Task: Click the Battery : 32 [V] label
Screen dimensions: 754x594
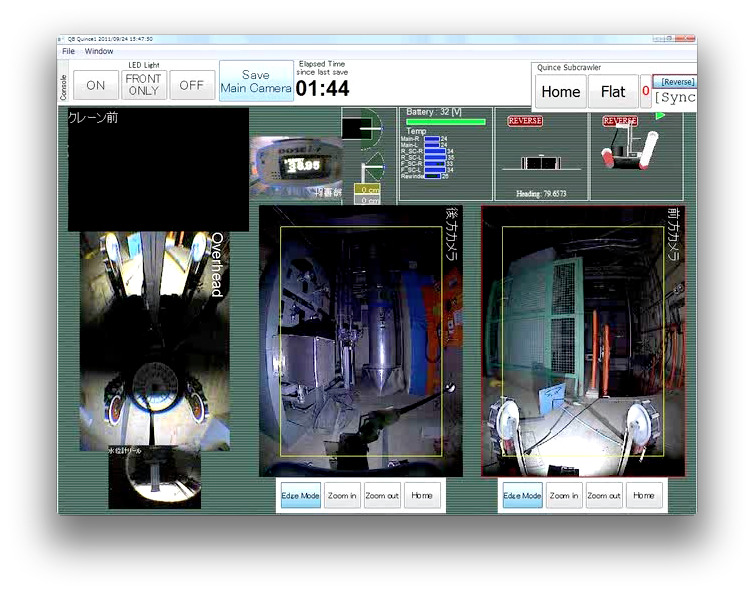Action: pyautogui.click(x=434, y=112)
